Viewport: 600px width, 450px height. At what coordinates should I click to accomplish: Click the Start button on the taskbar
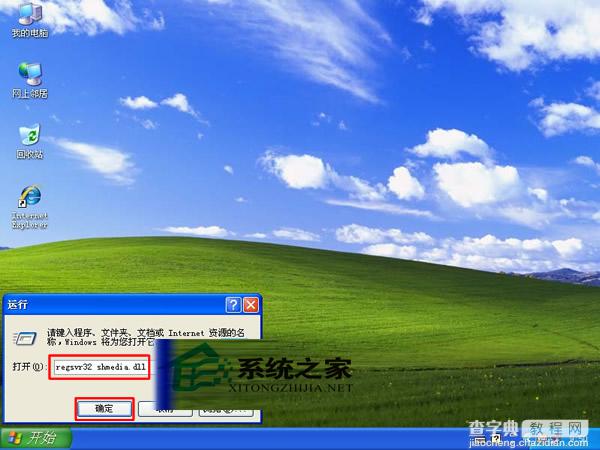(x=36, y=438)
